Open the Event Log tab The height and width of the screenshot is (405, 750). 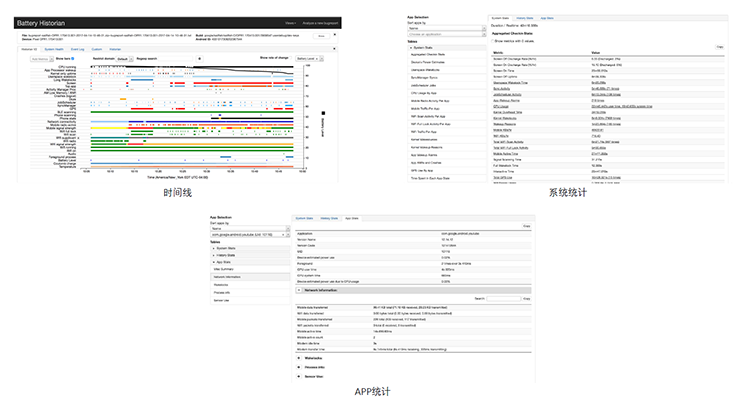(x=77, y=49)
